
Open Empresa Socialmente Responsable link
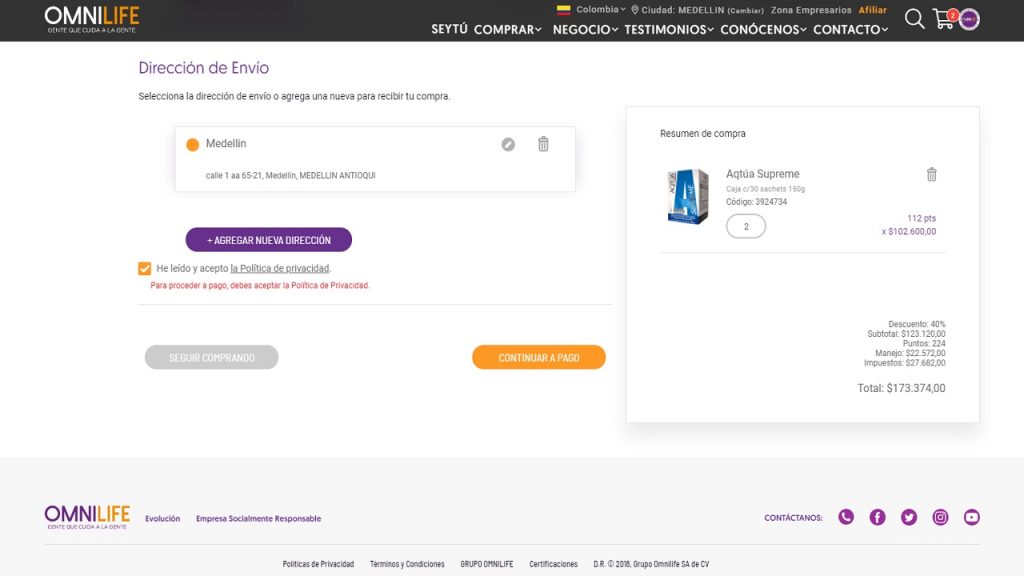coord(259,519)
